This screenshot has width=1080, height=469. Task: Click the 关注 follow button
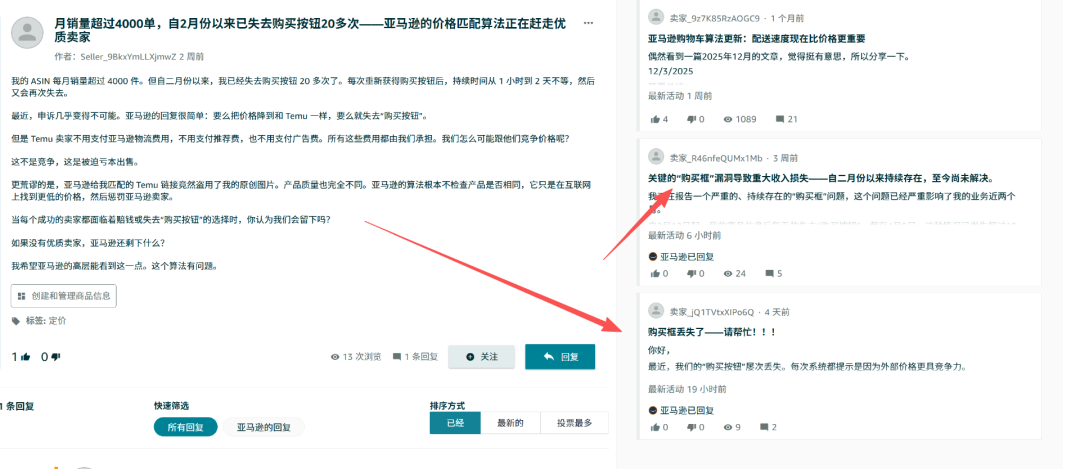point(481,357)
